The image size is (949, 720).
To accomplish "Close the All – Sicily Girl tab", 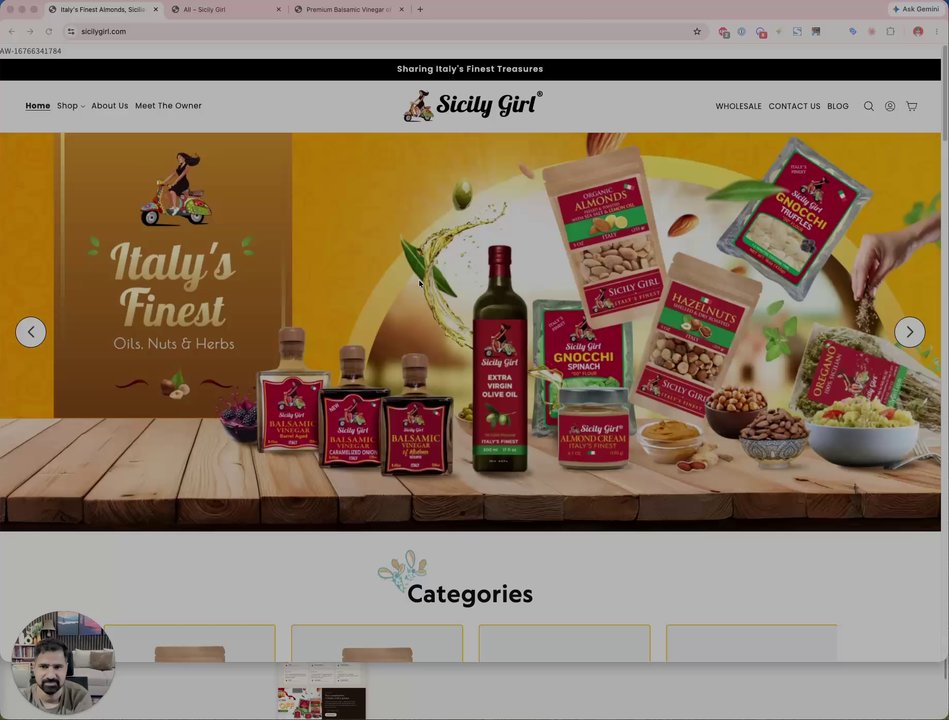I will coord(278,10).
